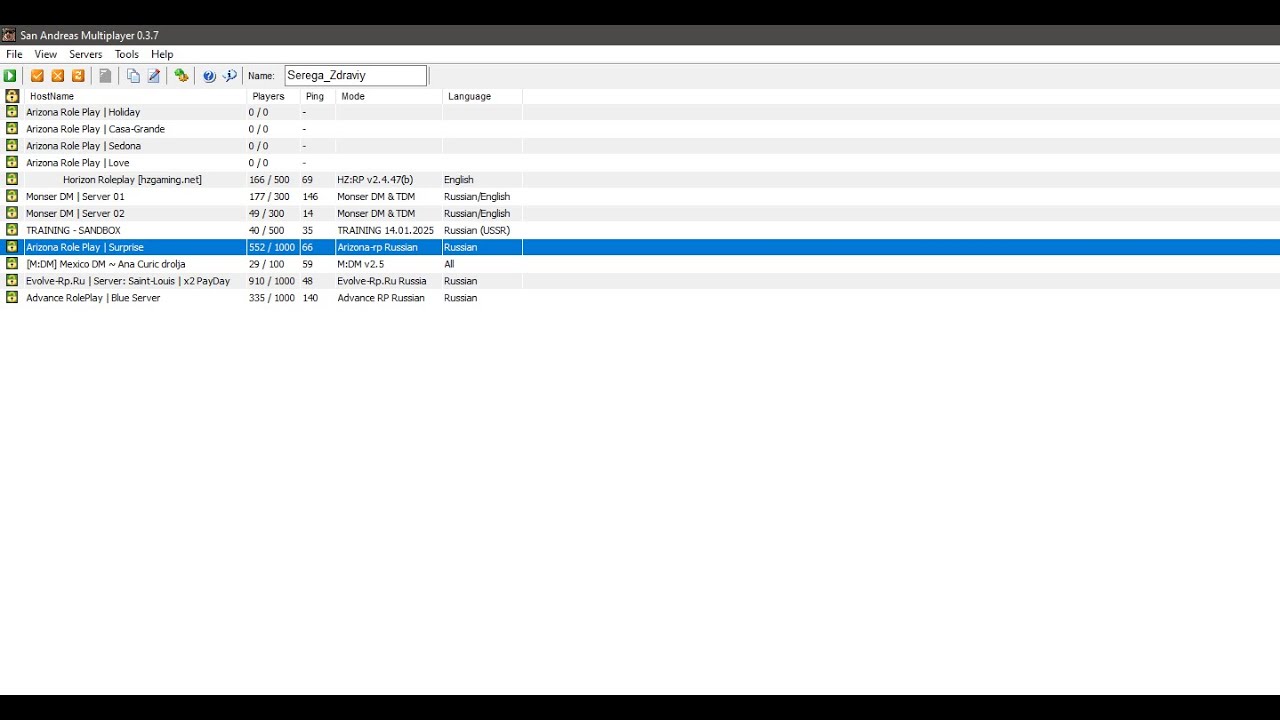1280x720 pixels.
Task: Click lock icon beside Arizona Role Play Surprise
Action: coord(12,247)
